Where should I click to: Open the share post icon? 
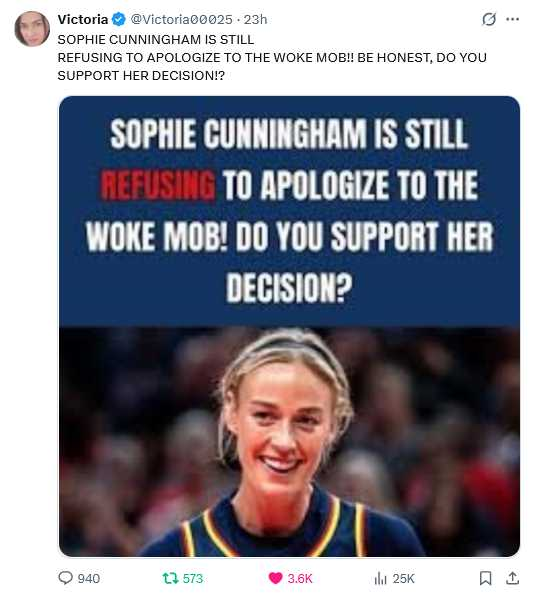[x=513, y=579]
